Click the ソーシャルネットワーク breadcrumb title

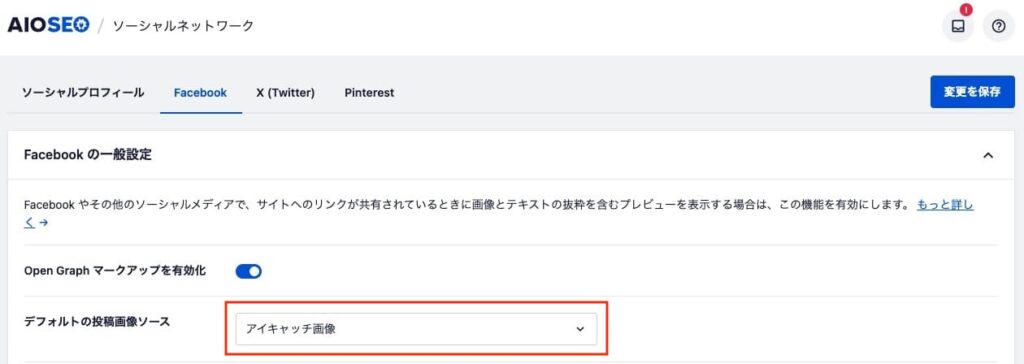pyautogui.click(x=183, y=26)
